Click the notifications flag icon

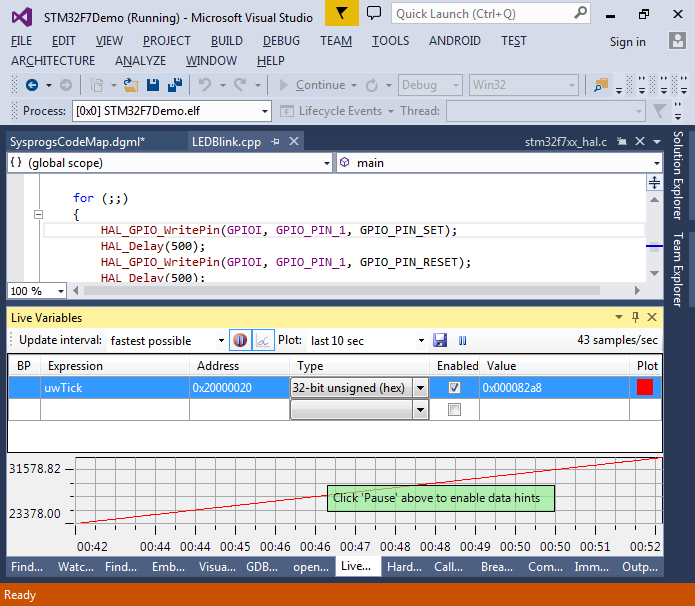point(341,13)
